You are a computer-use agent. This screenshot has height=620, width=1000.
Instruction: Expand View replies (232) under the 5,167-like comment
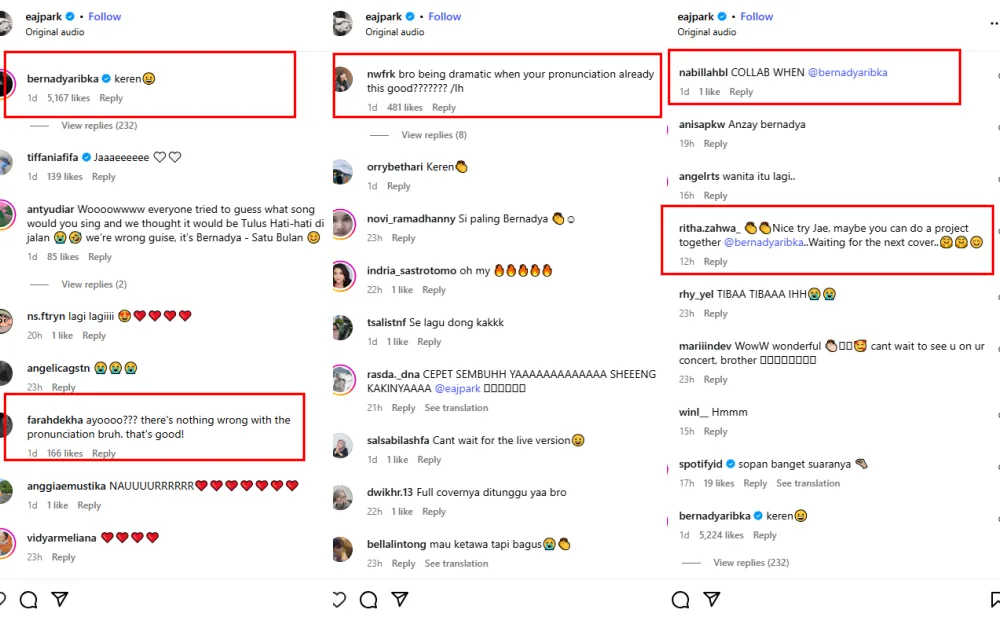99,126
